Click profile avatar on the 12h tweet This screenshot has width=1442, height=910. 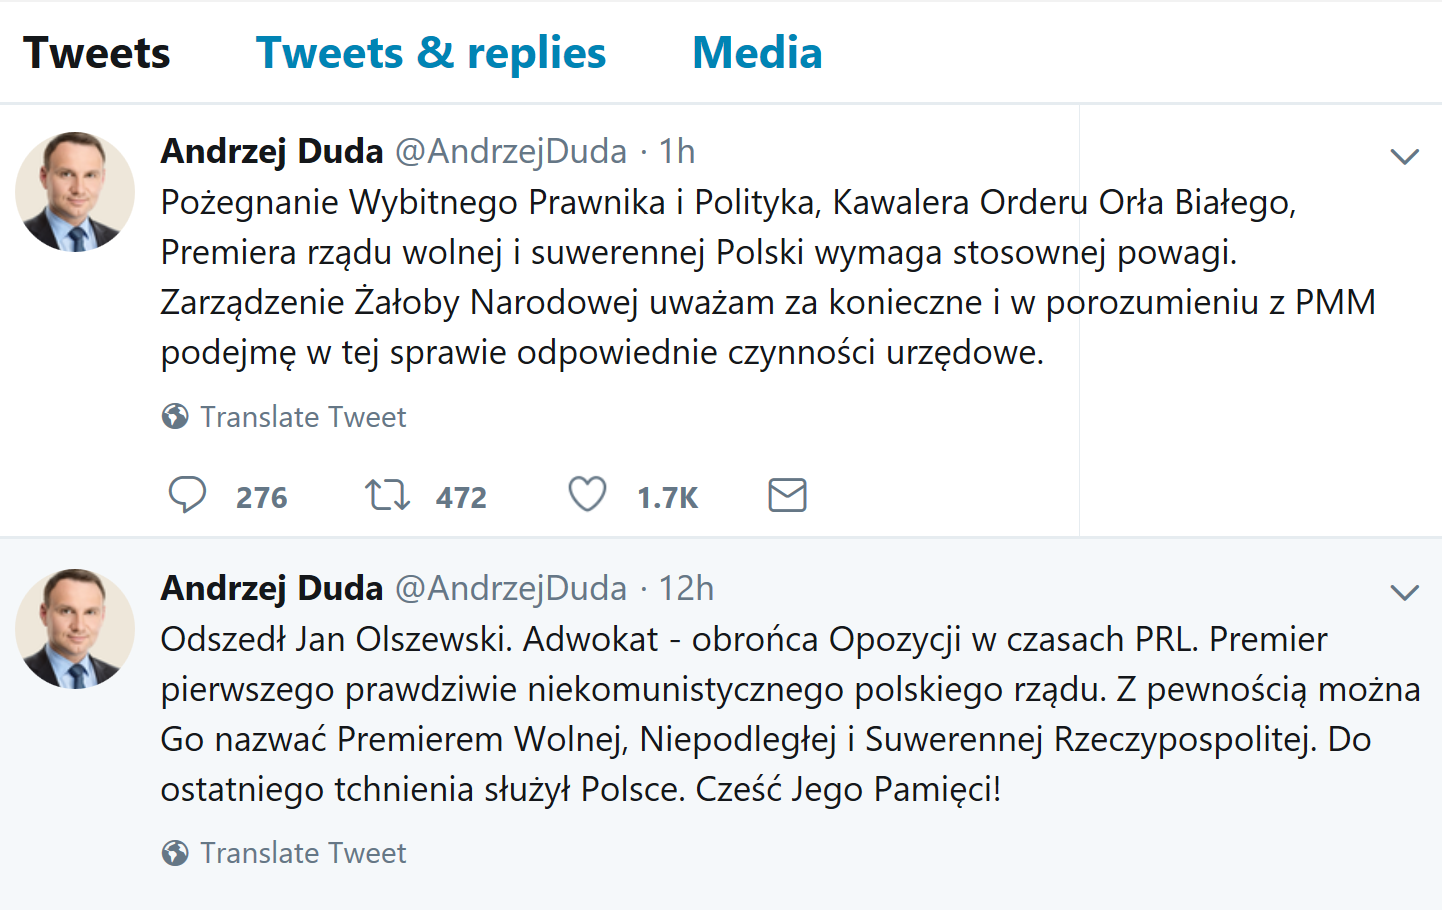(x=75, y=628)
